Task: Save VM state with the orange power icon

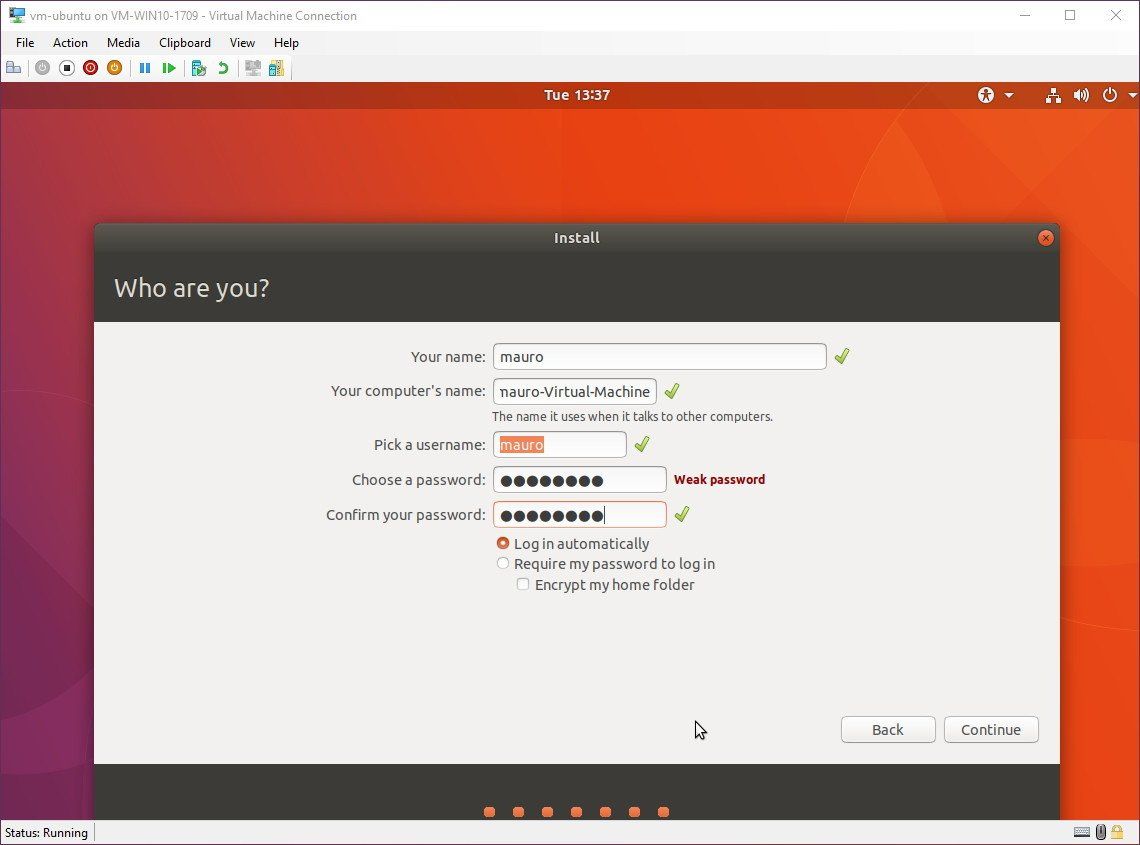Action: click(114, 68)
